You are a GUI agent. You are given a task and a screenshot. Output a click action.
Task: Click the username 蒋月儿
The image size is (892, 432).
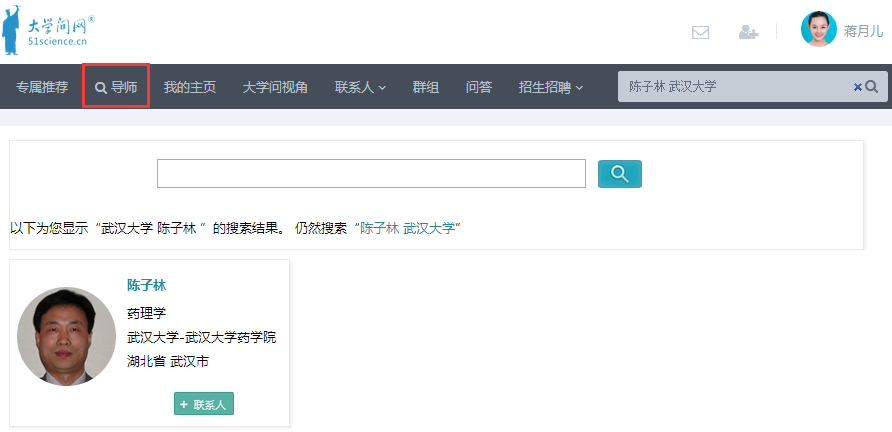(864, 31)
